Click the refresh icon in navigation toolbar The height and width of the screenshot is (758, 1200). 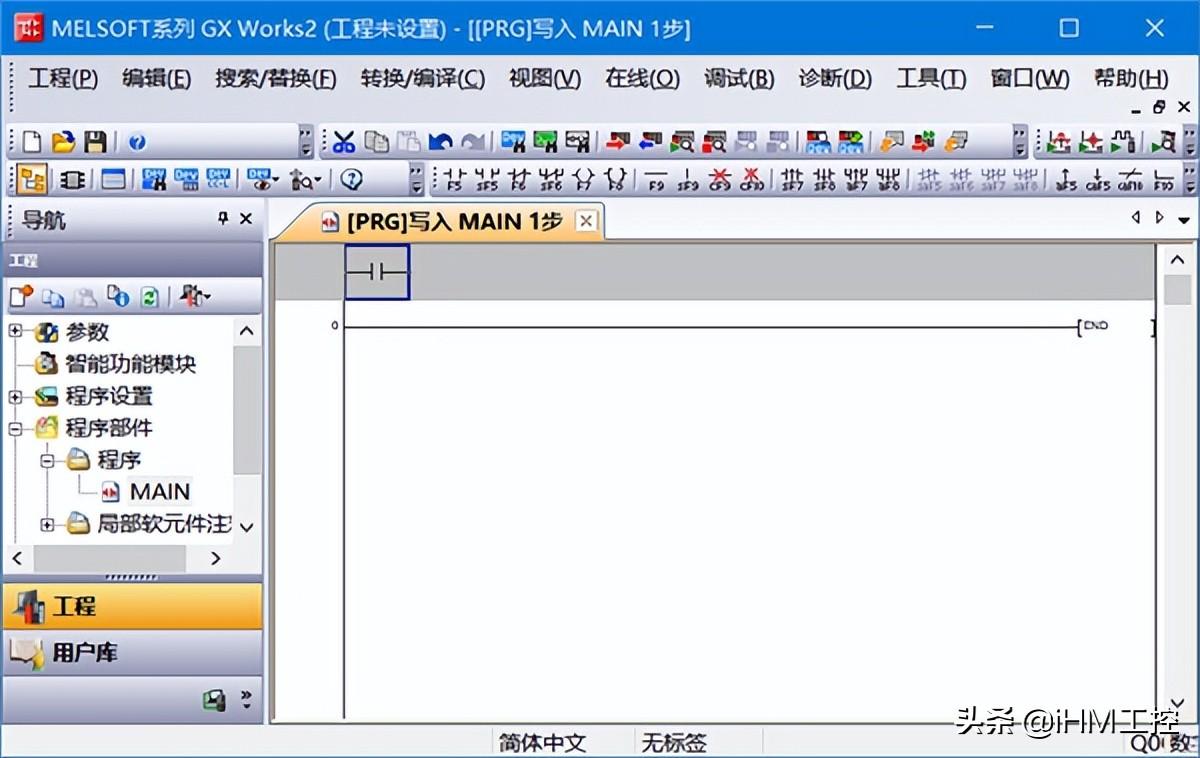point(150,296)
